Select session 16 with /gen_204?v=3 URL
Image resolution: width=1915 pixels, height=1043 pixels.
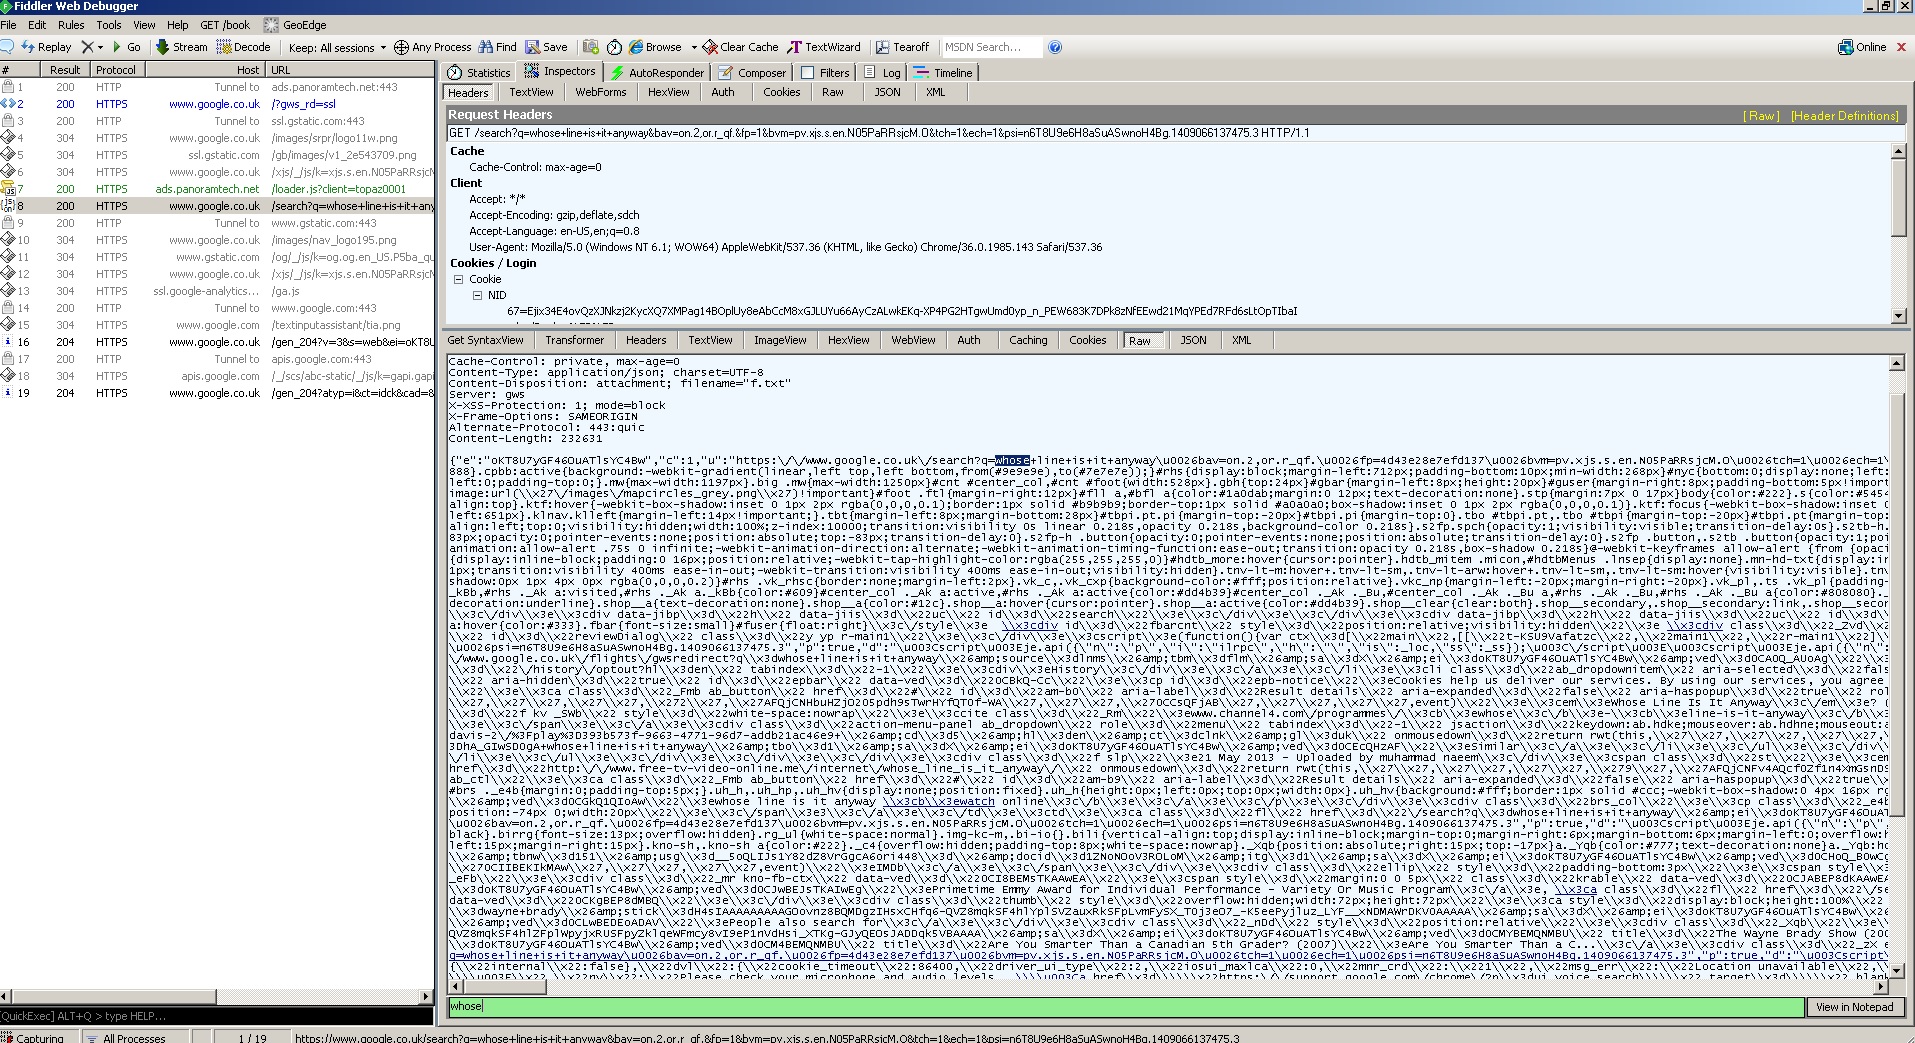pyautogui.click(x=217, y=342)
